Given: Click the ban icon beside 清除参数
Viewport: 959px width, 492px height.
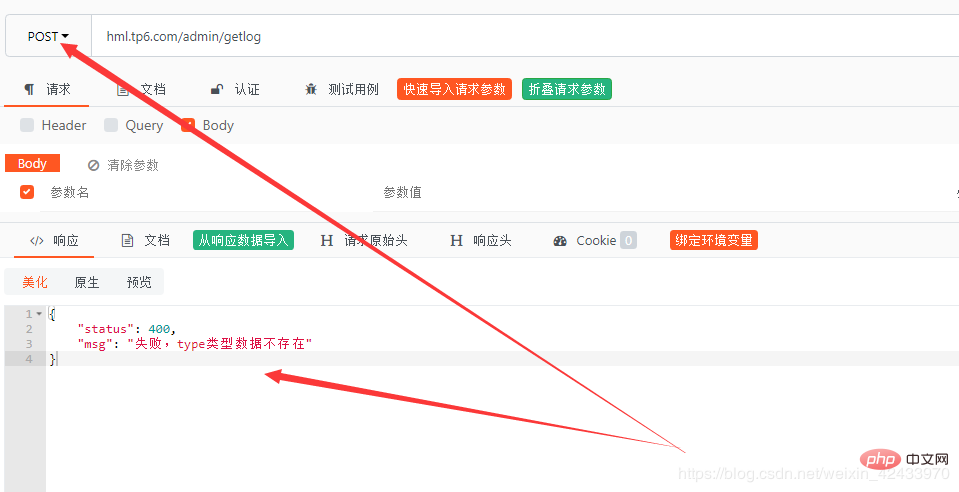Looking at the screenshot, I should (x=94, y=165).
